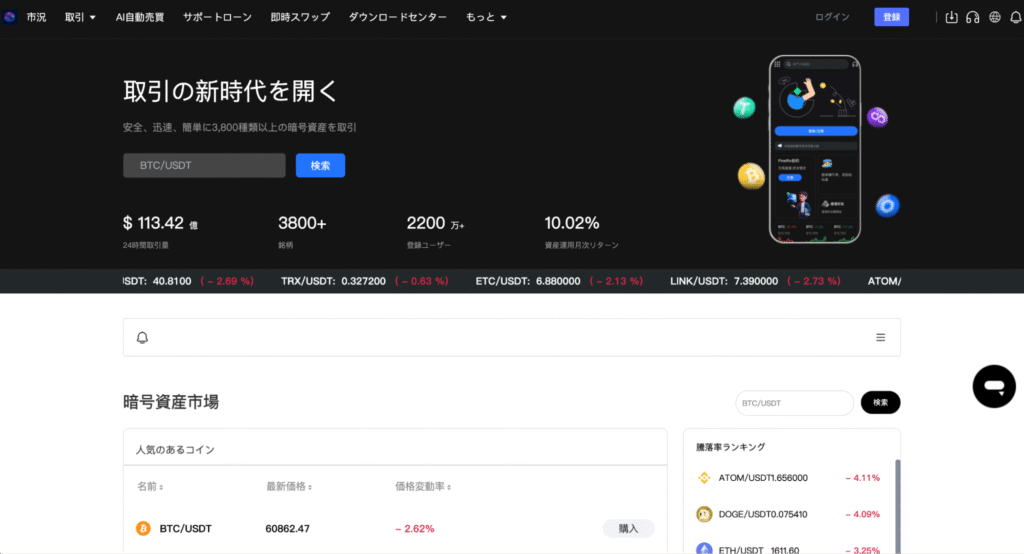Image resolution: width=1024 pixels, height=554 pixels.
Task: Click the 3800+ stat
Action: (302, 223)
